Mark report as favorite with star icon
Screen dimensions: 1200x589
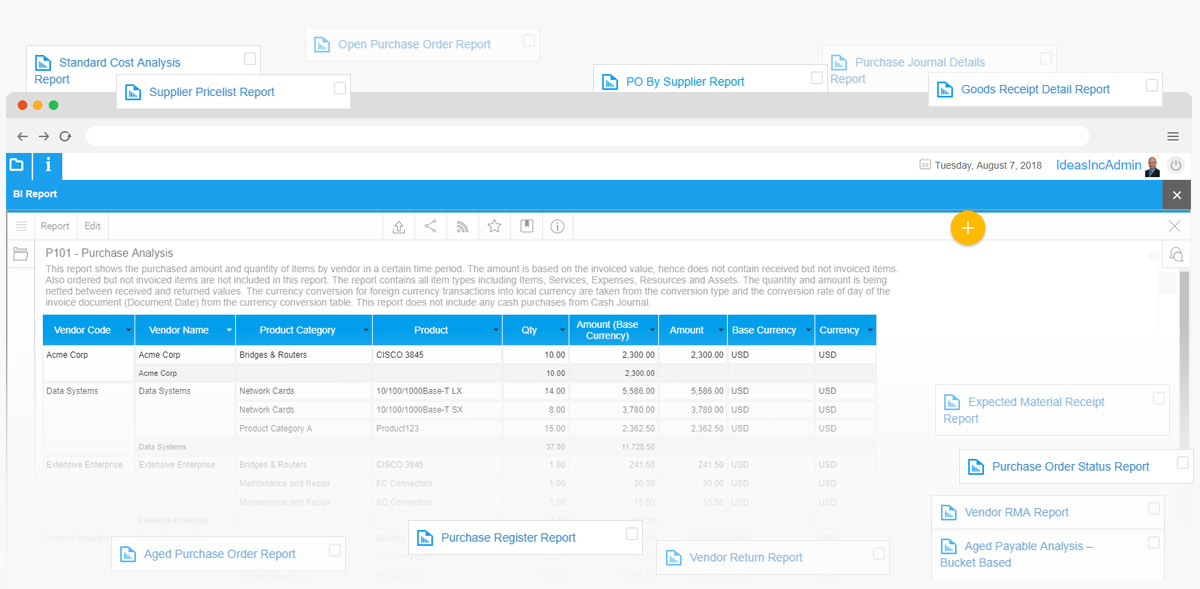pyautogui.click(x=494, y=227)
